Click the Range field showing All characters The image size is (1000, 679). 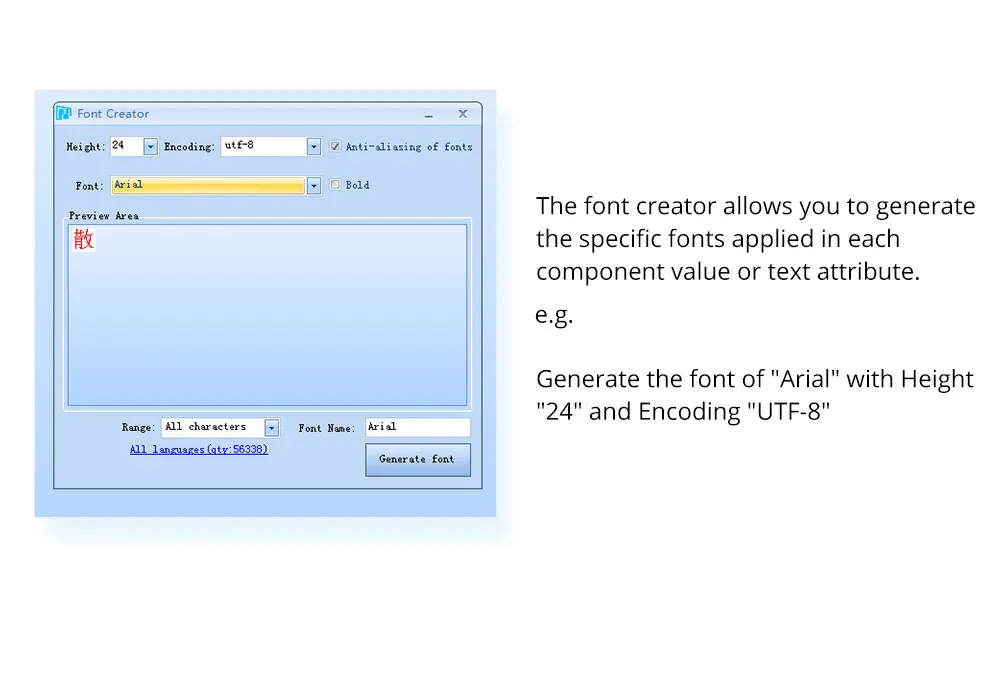point(213,427)
